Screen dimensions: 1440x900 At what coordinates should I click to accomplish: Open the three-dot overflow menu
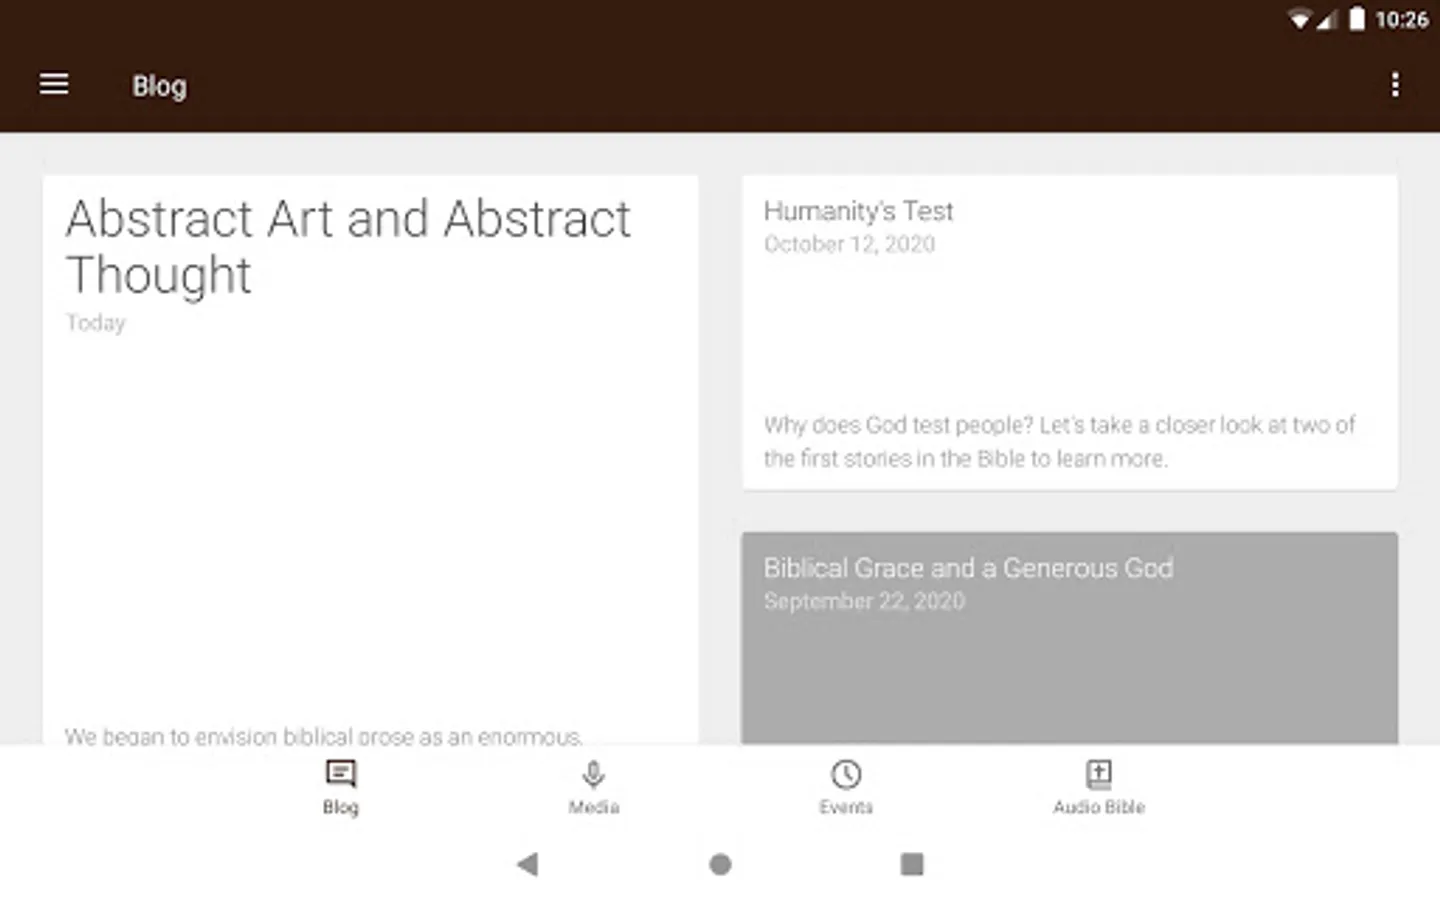click(x=1395, y=85)
